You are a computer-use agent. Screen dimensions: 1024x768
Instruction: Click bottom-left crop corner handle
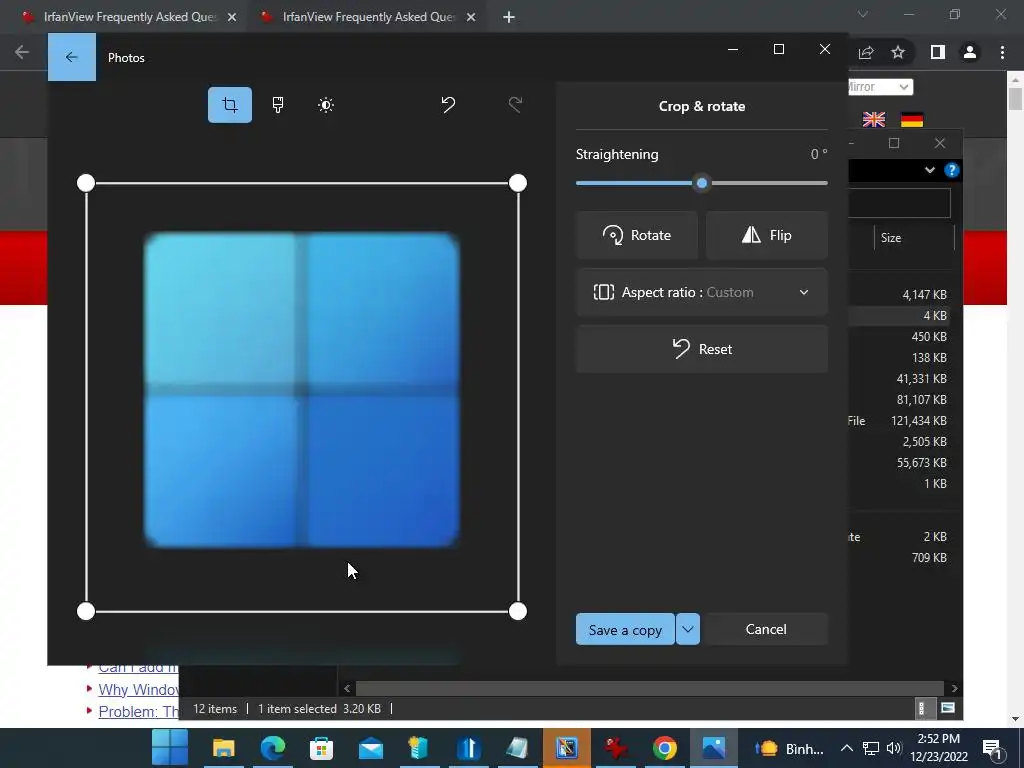86,611
